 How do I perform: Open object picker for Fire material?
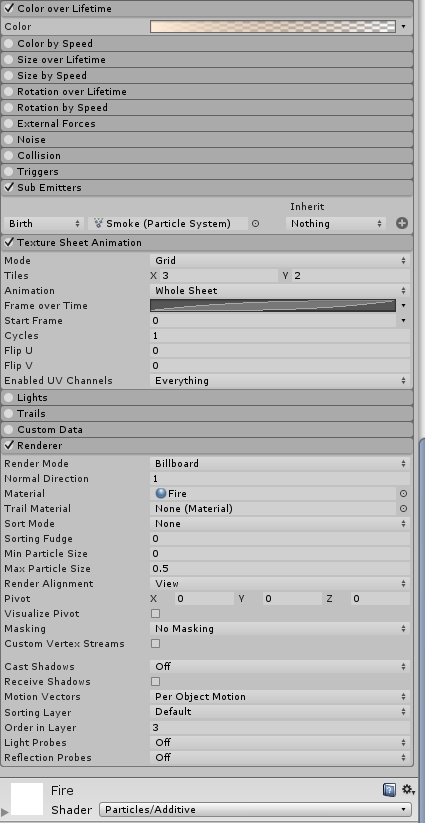pyautogui.click(x=403, y=493)
